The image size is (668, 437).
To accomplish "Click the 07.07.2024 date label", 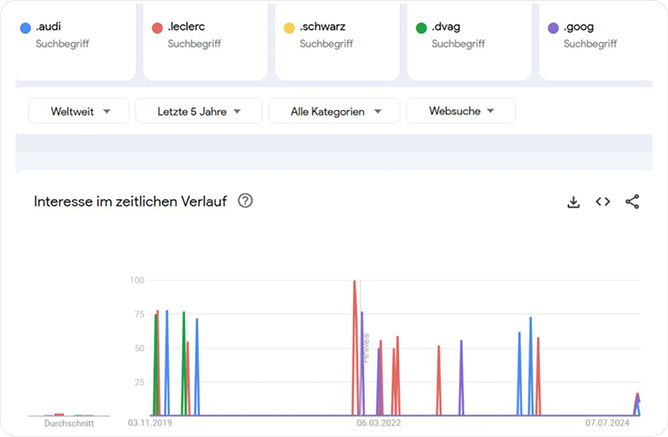I will 607,423.
